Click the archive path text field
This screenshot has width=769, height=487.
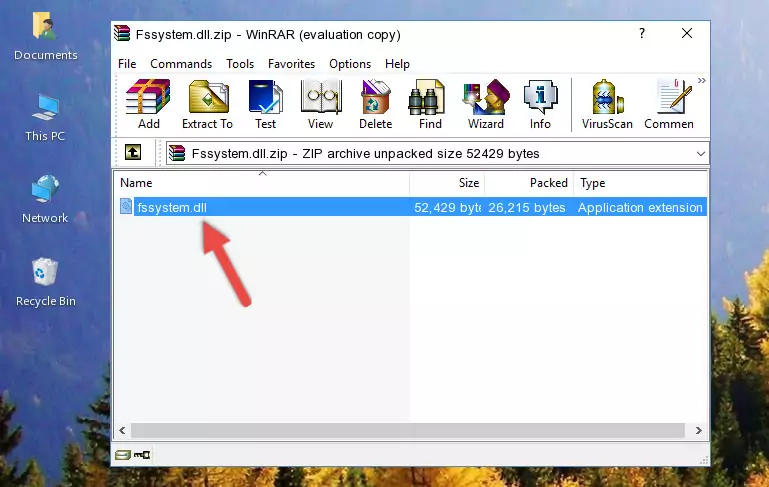point(437,154)
